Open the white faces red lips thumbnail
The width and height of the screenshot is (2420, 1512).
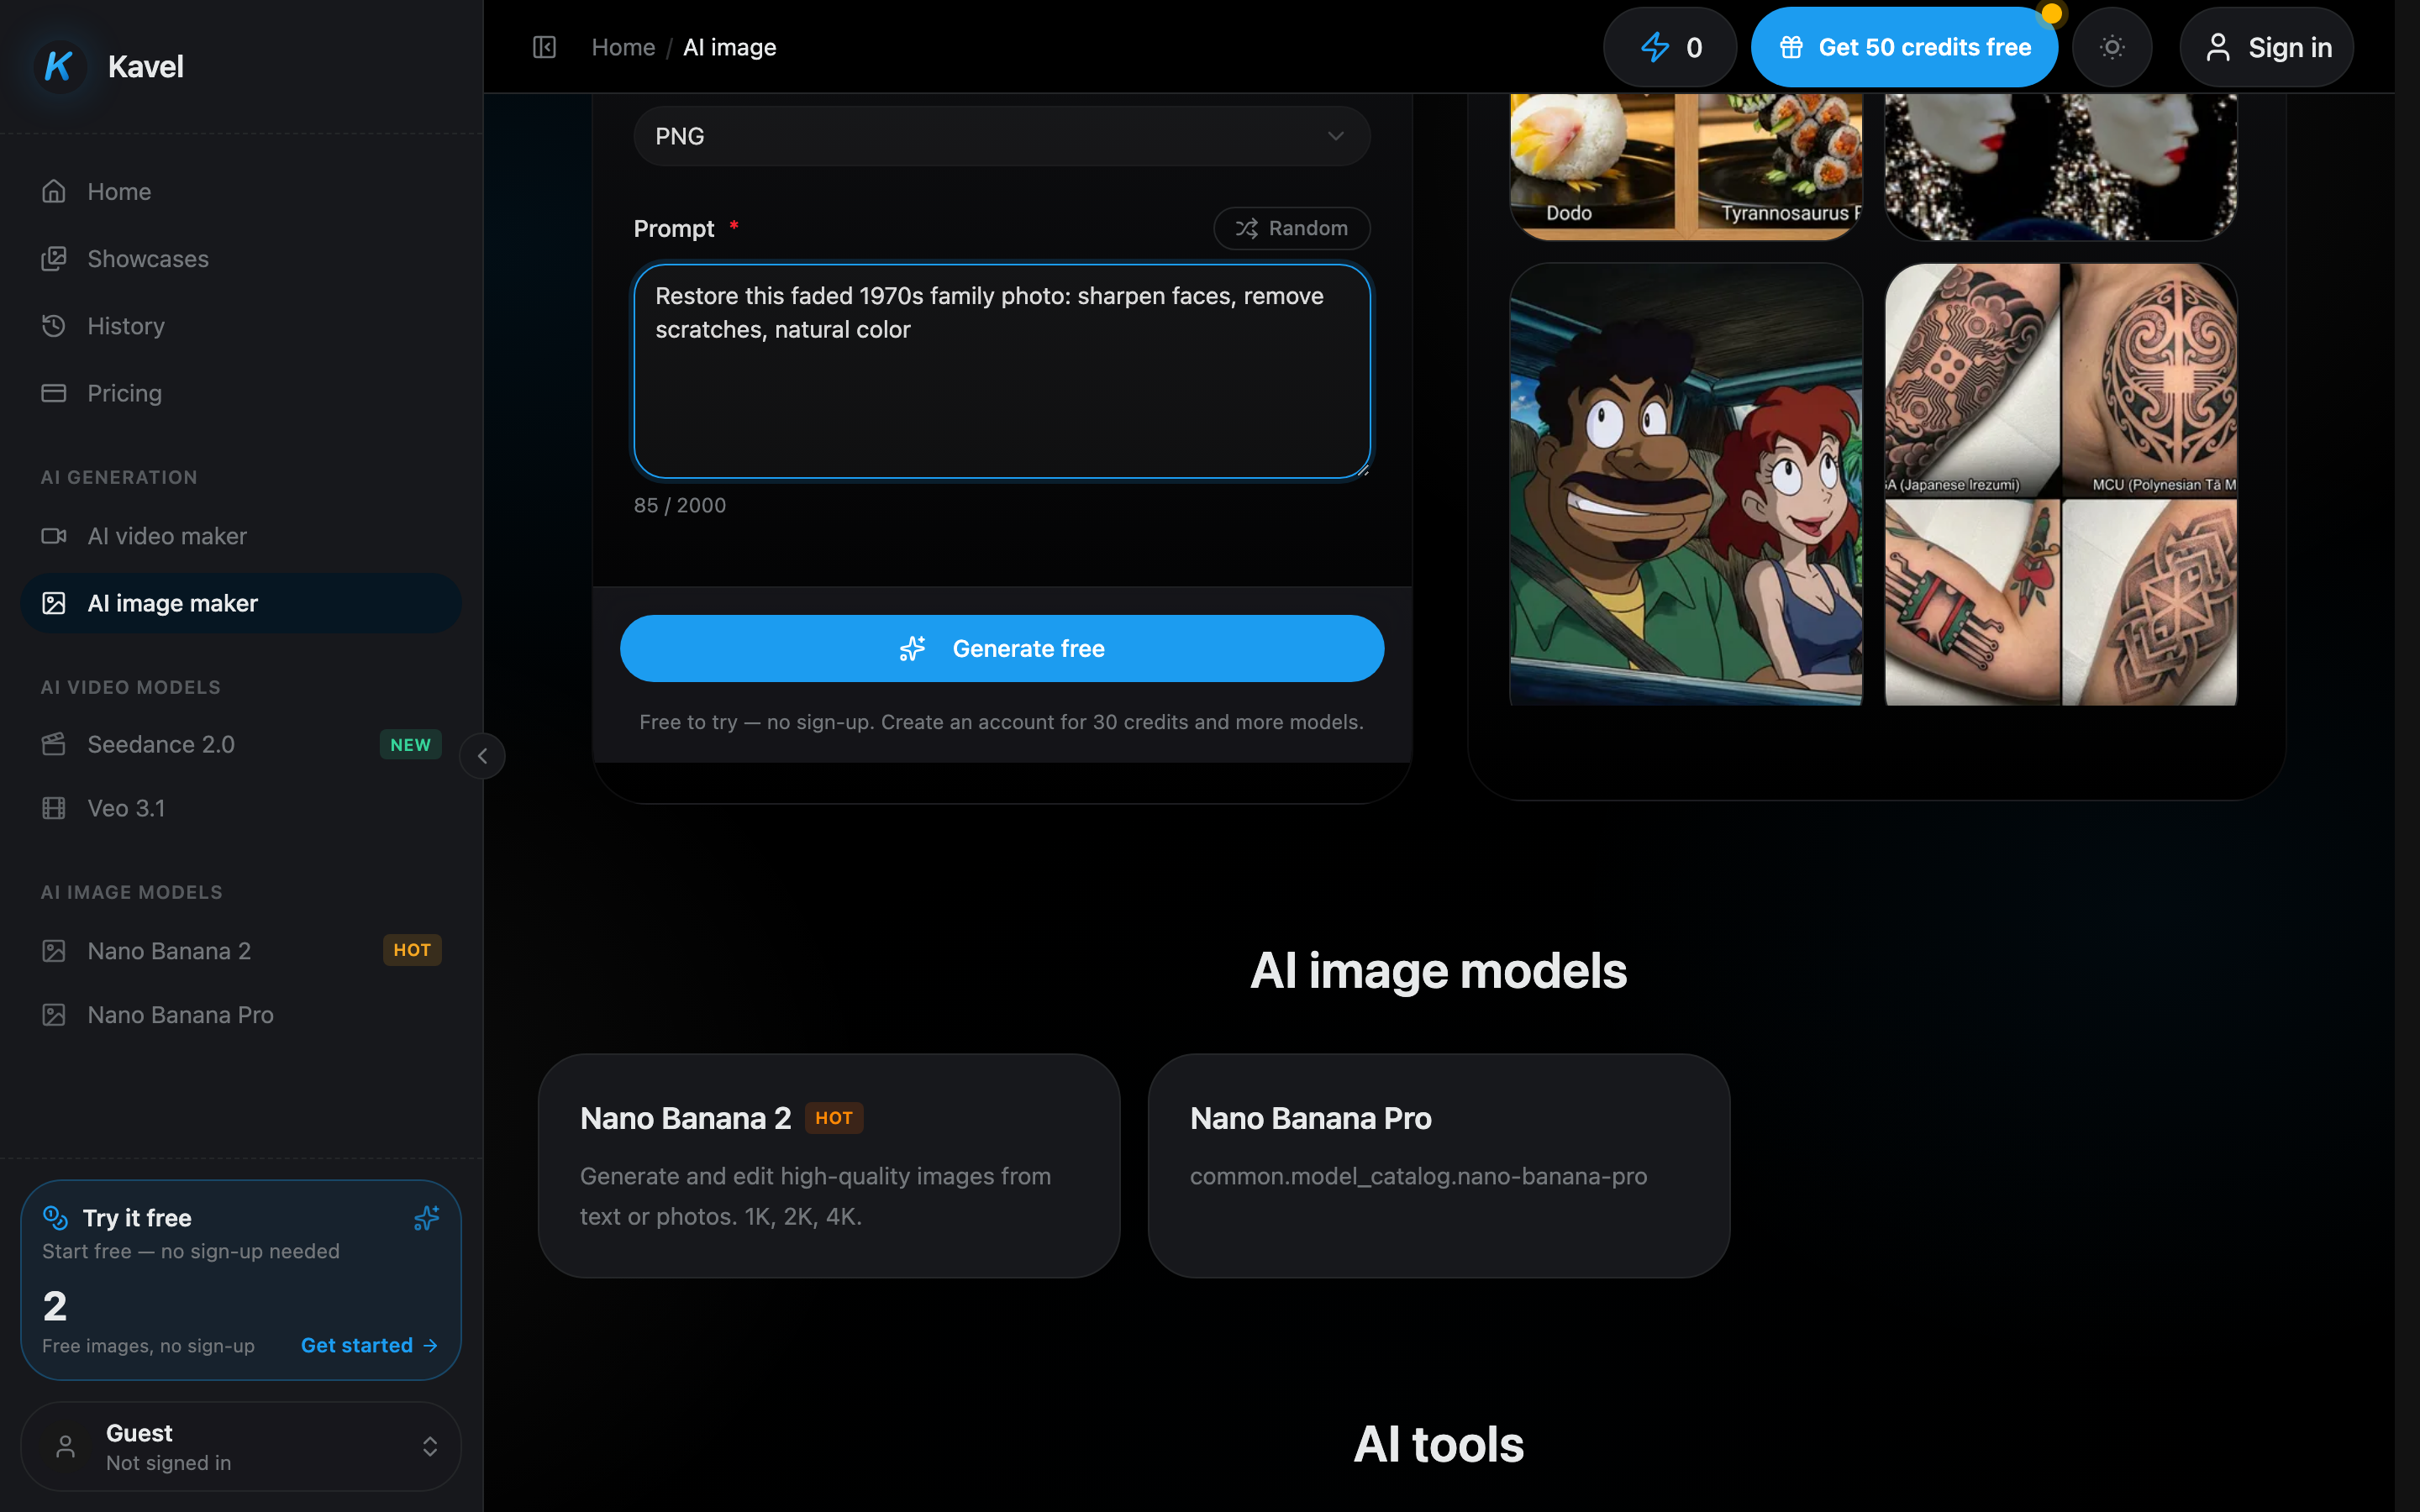coord(2061,166)
